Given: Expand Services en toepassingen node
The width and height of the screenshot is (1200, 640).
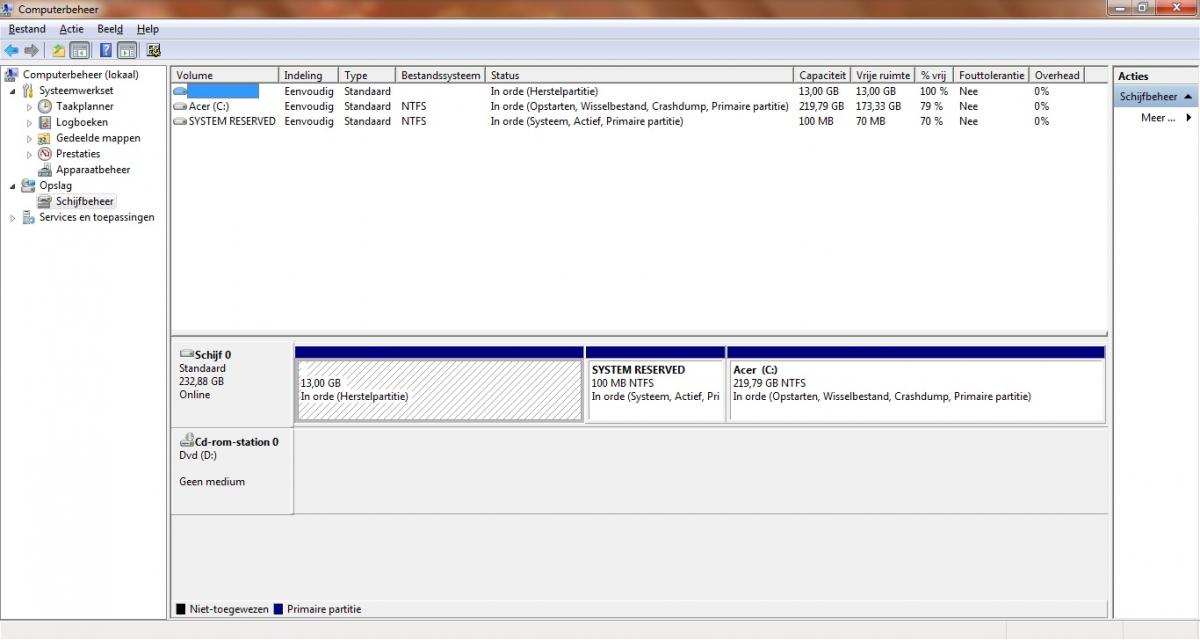Looking at the screenshot, I should pyautogui.click(x=13, y=217).
